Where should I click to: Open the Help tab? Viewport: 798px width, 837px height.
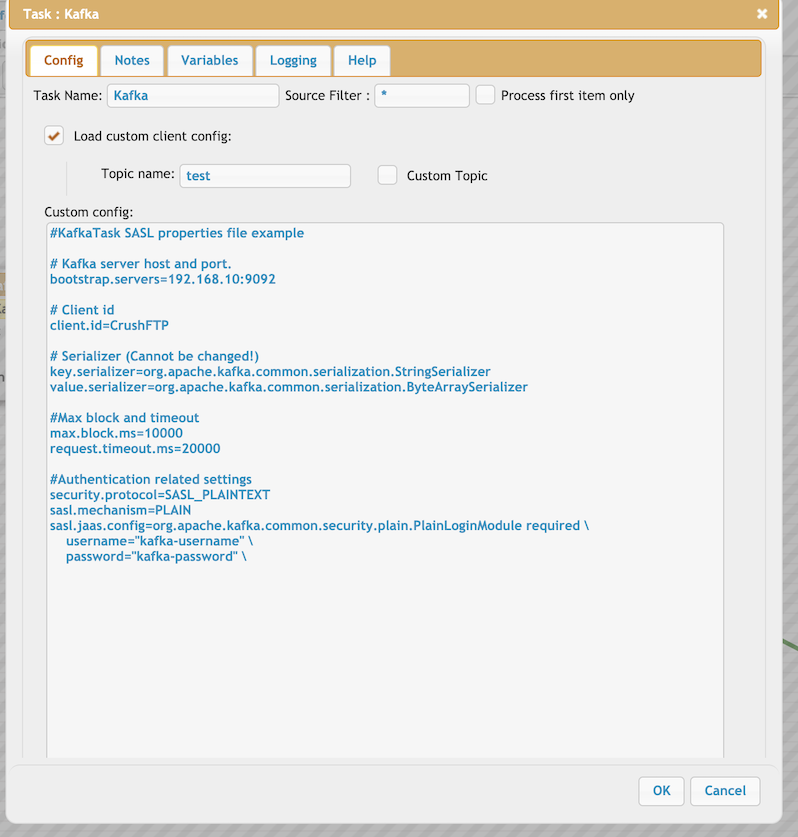click(x=362, y=60)
